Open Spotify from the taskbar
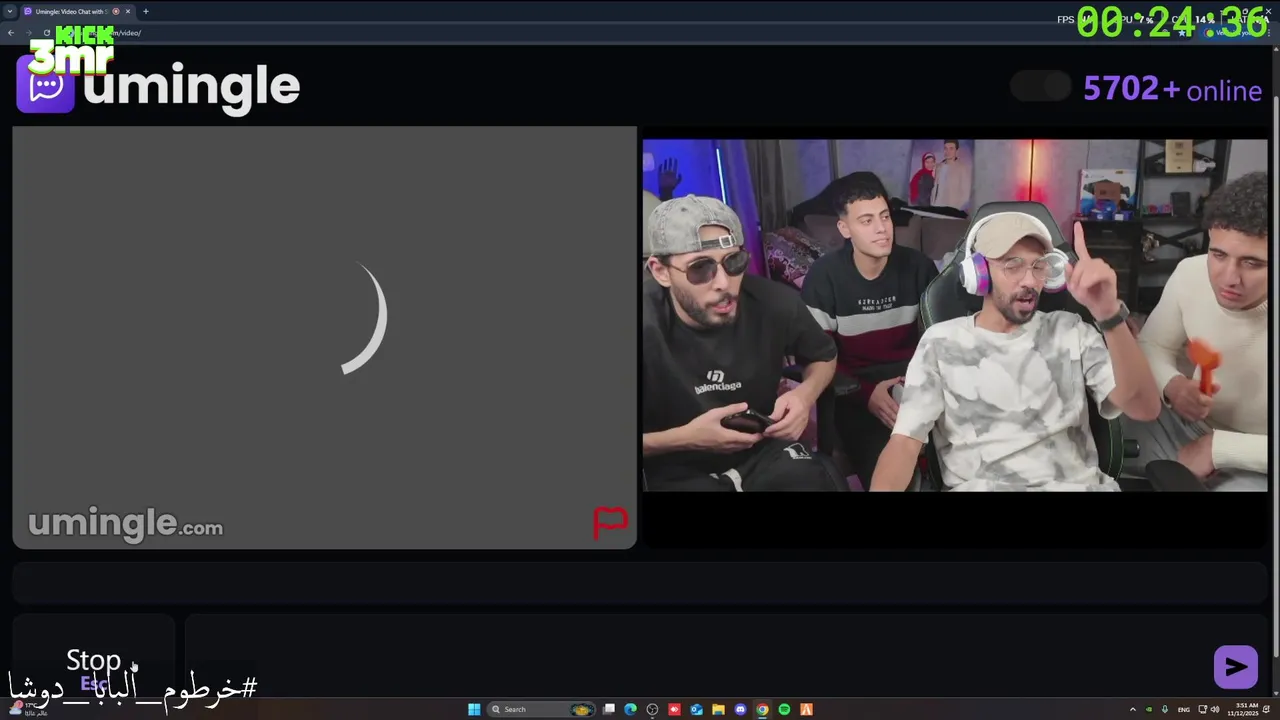This screenshot has height=720, width=1280. tap(784, 709)
